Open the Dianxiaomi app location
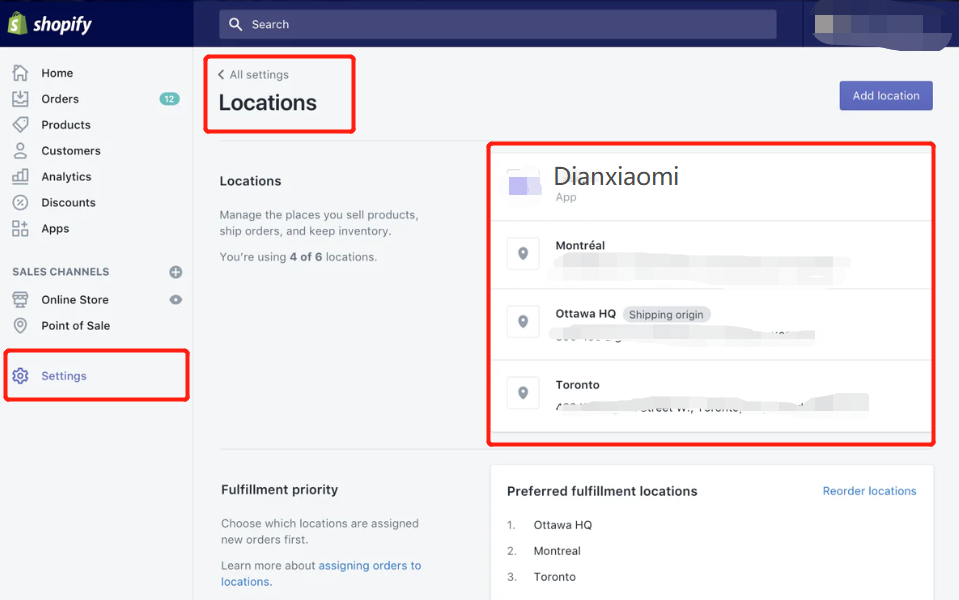This screenshot has height=600, width=959. tap(712, 185)
